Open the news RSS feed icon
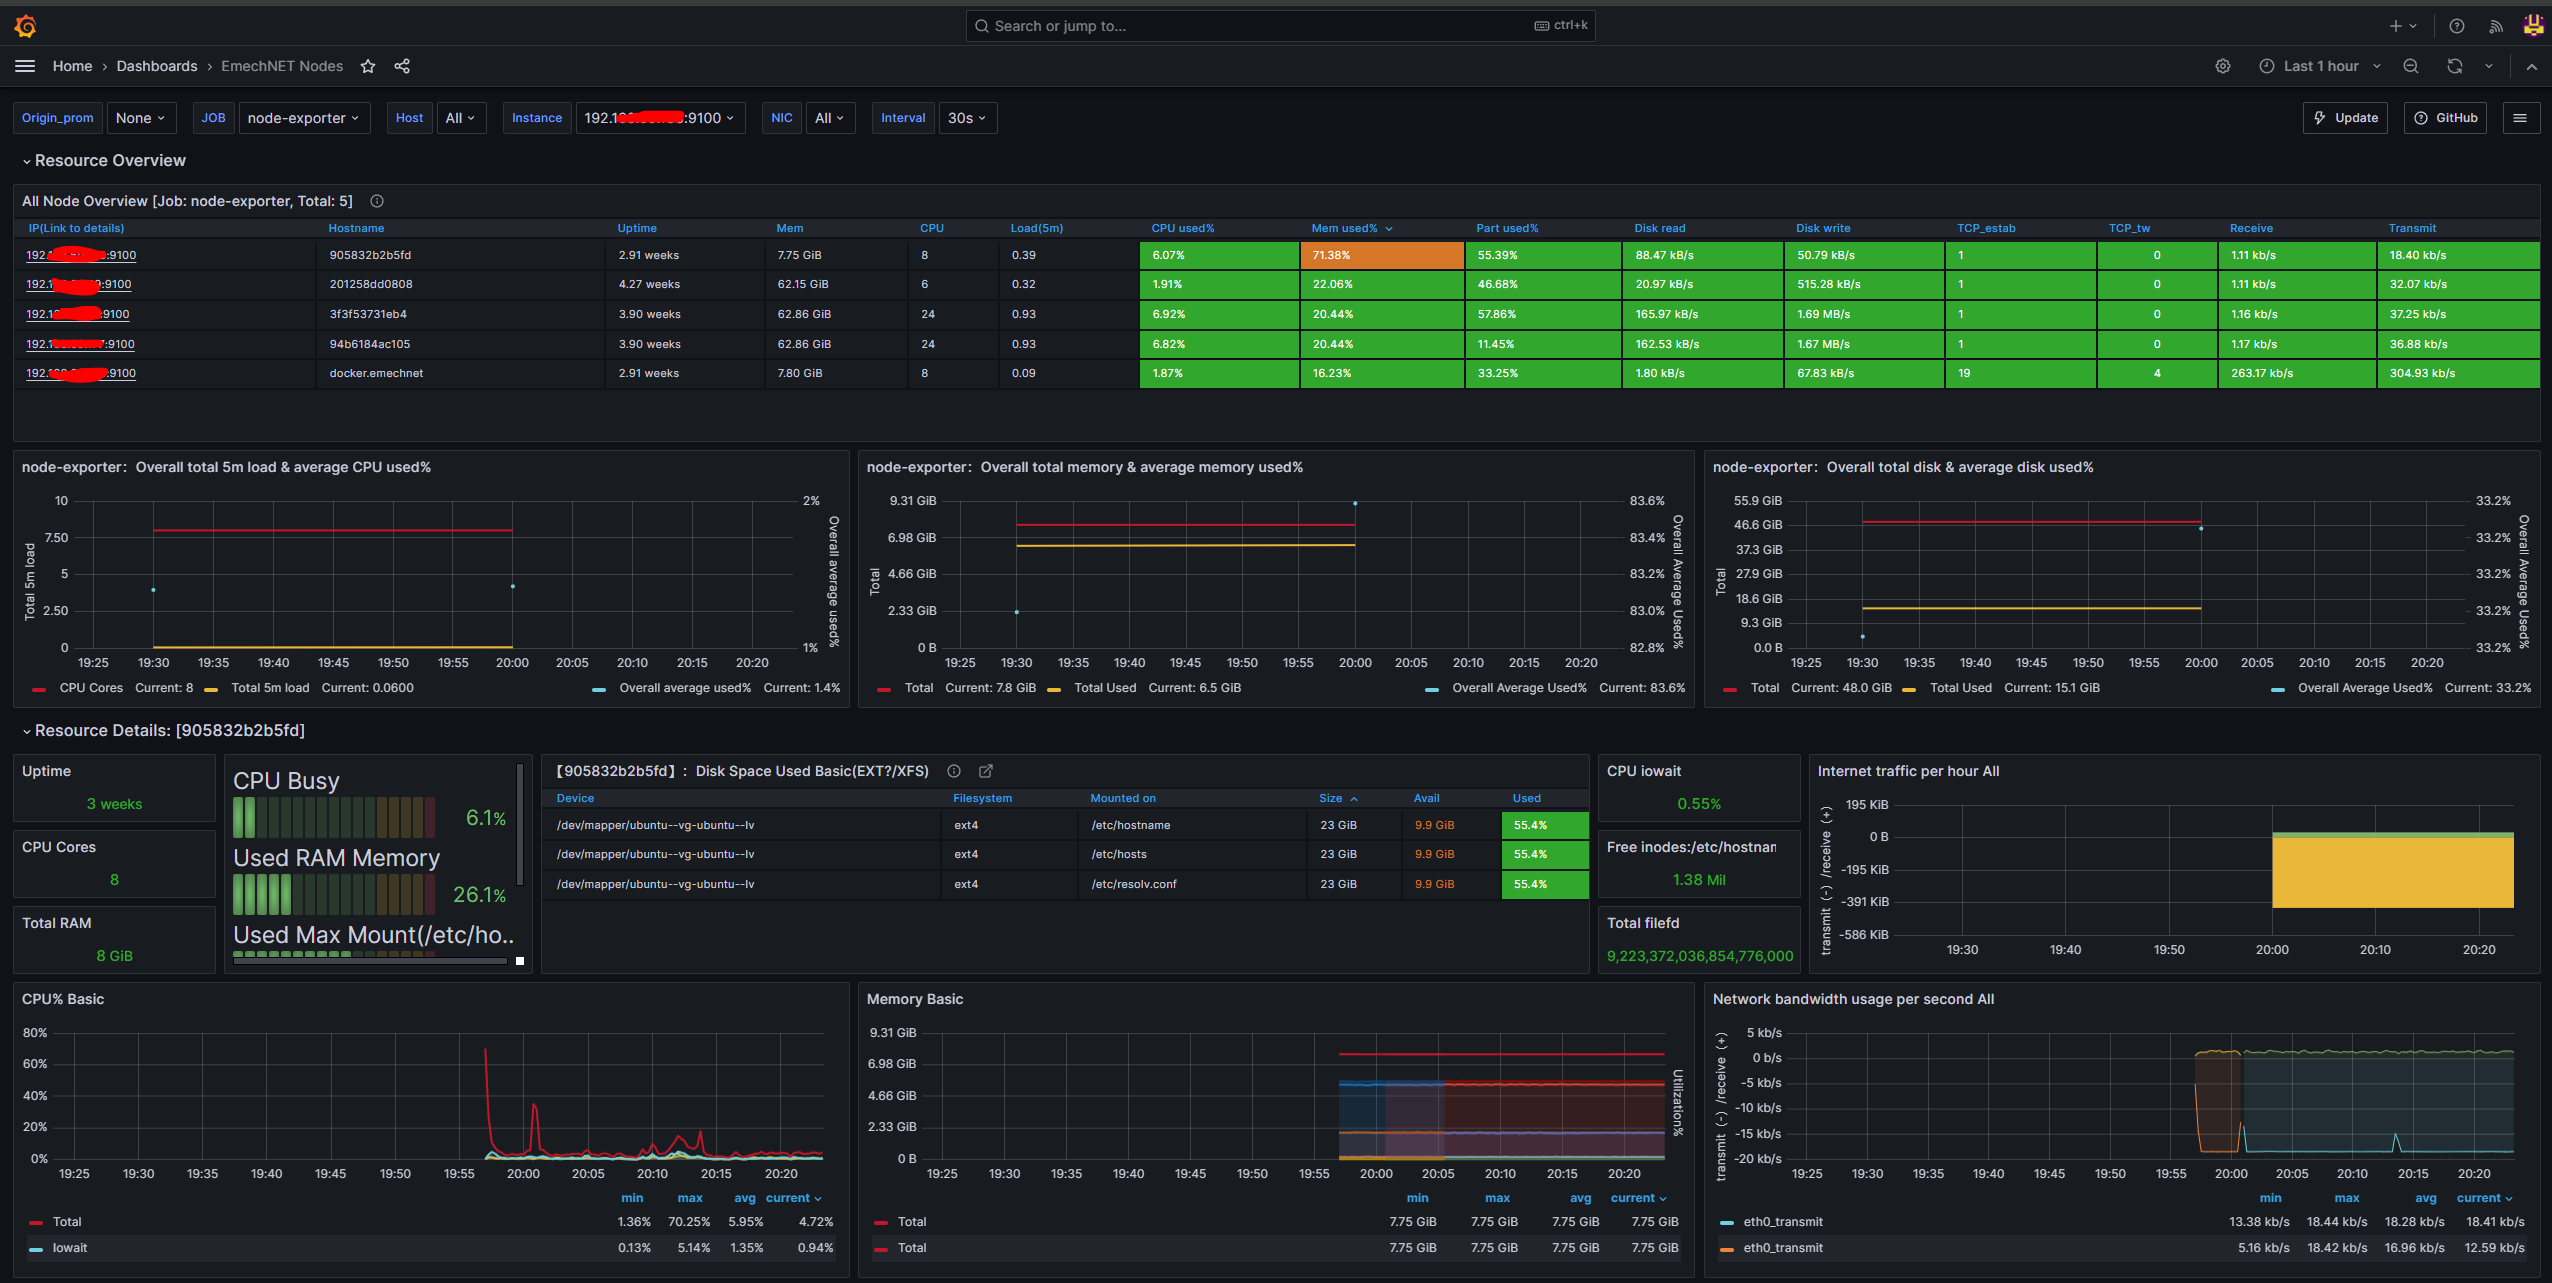The image size is (2552, 1283). click(2496, 26)
